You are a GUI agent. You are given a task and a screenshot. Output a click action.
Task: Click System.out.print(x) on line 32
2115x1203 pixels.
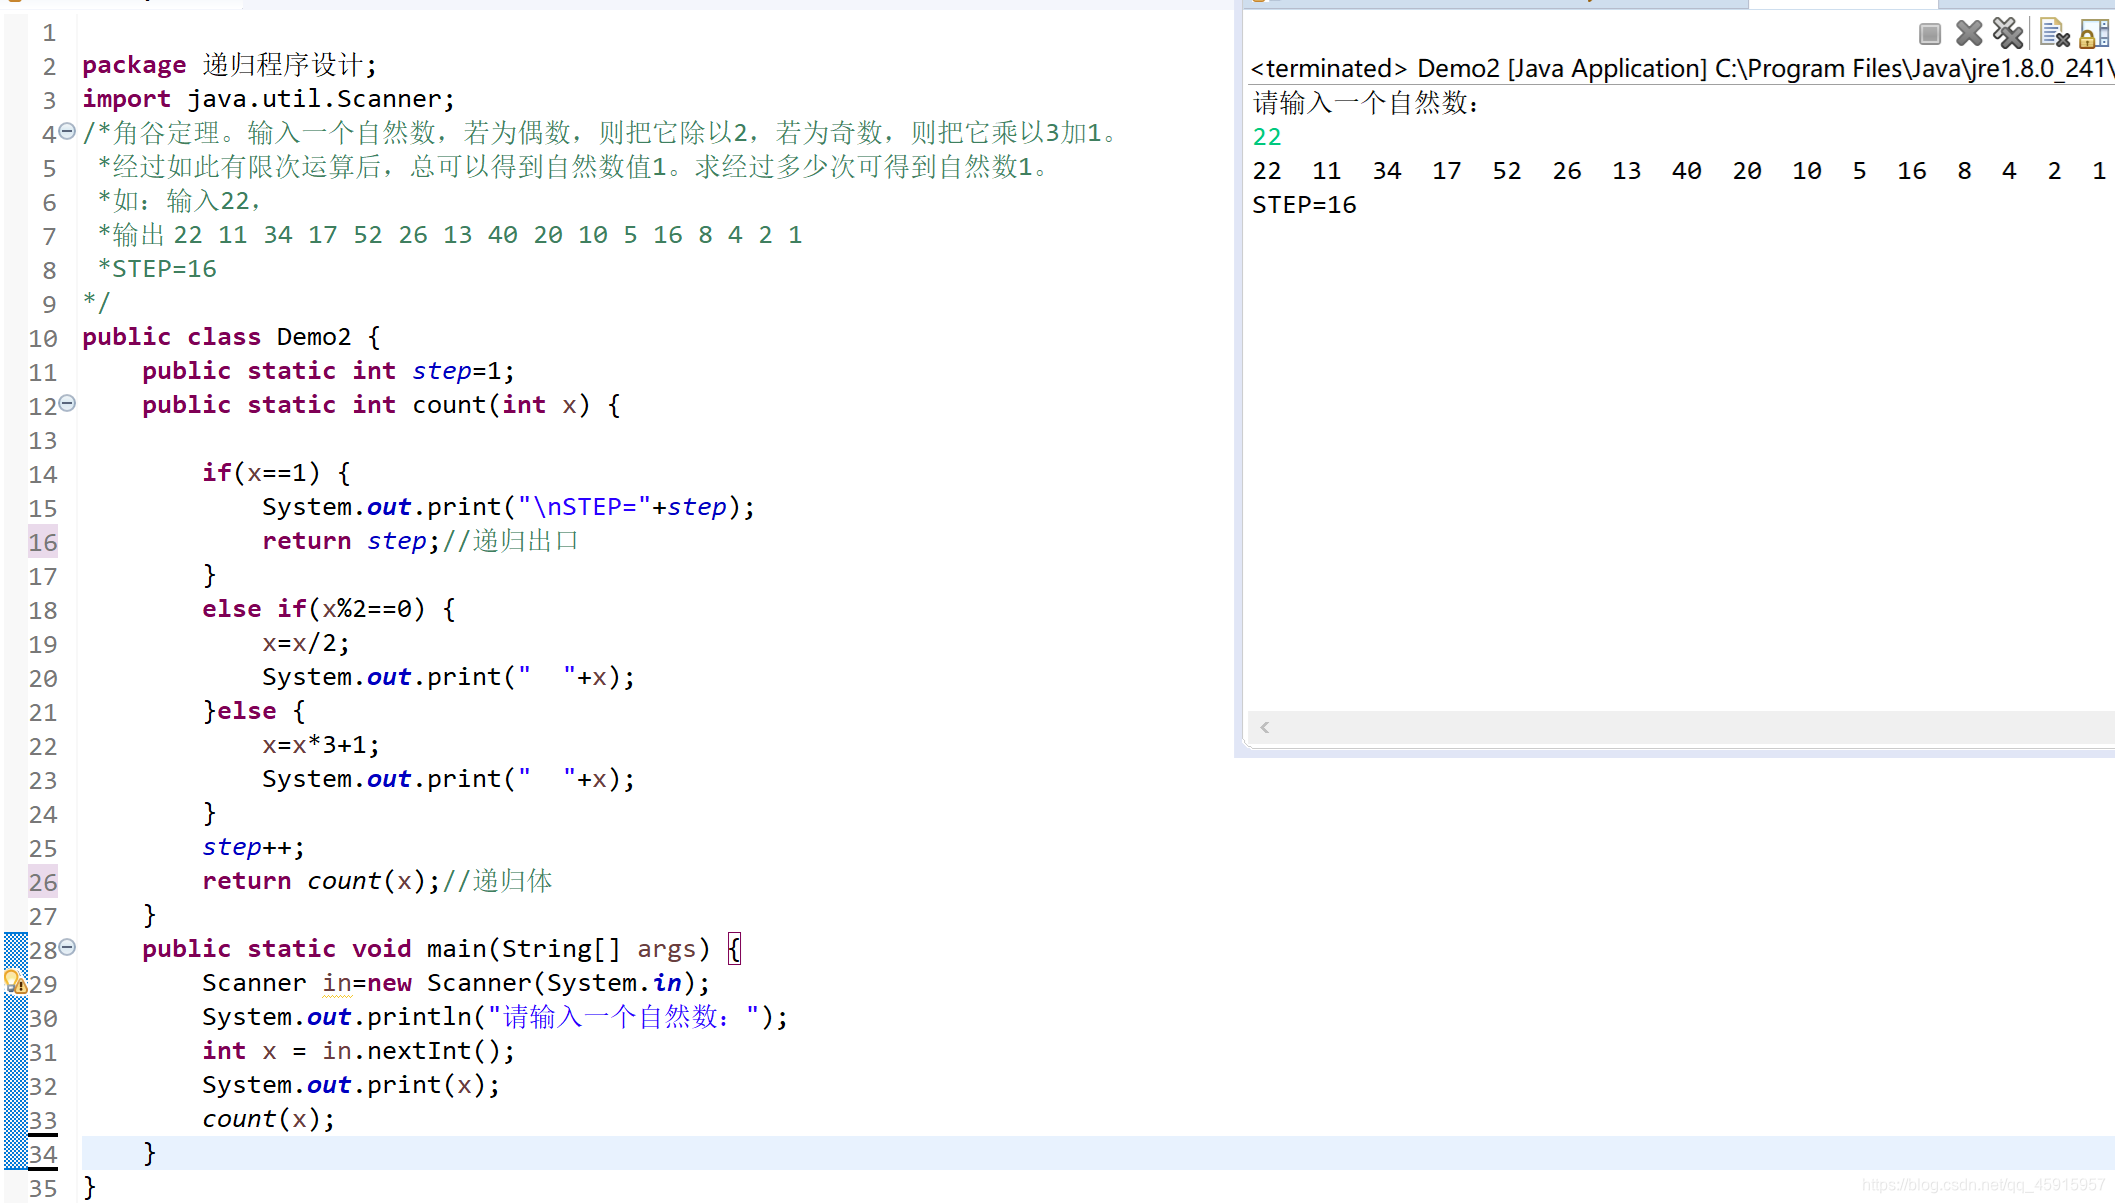click(x=351, y=1085)
